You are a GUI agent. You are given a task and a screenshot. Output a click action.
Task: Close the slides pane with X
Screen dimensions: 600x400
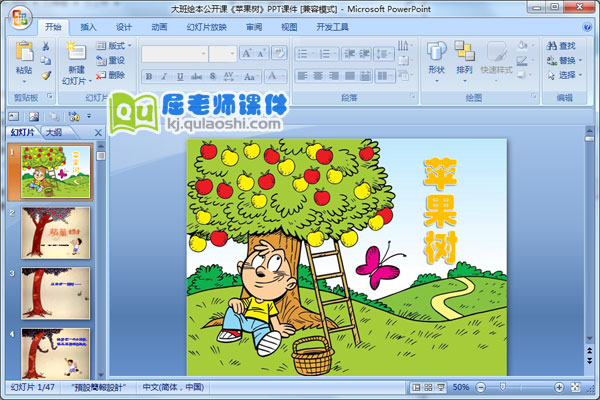click(x=98, y=132)
